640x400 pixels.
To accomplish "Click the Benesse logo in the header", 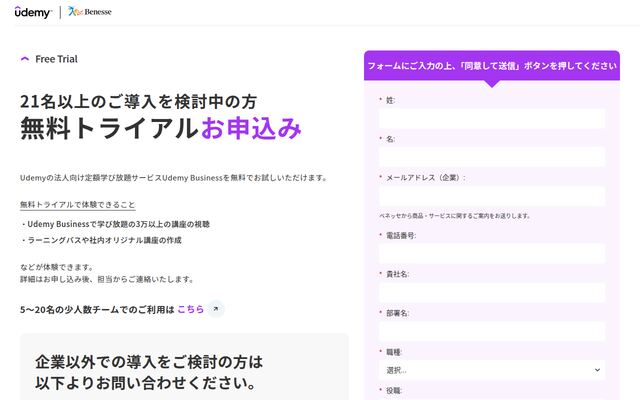I will coord(89,12).
